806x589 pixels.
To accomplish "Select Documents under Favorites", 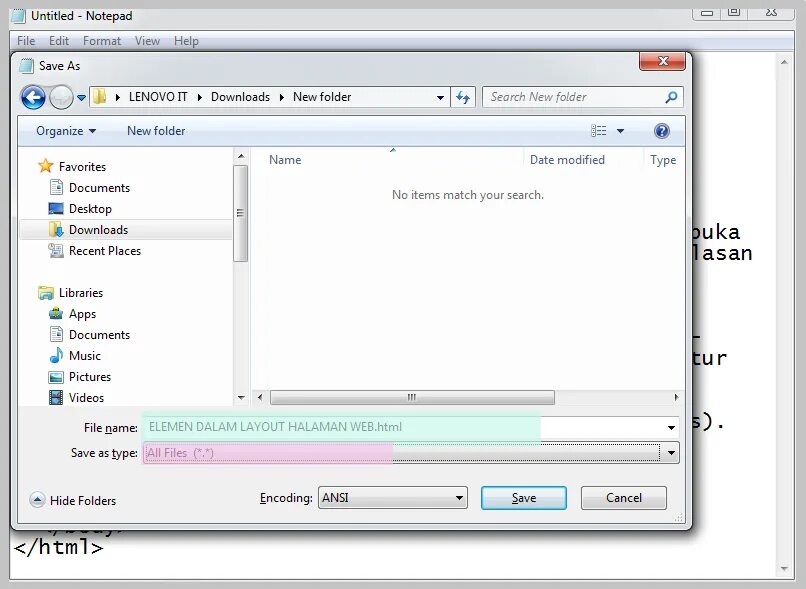I will (x=99, y=188).
